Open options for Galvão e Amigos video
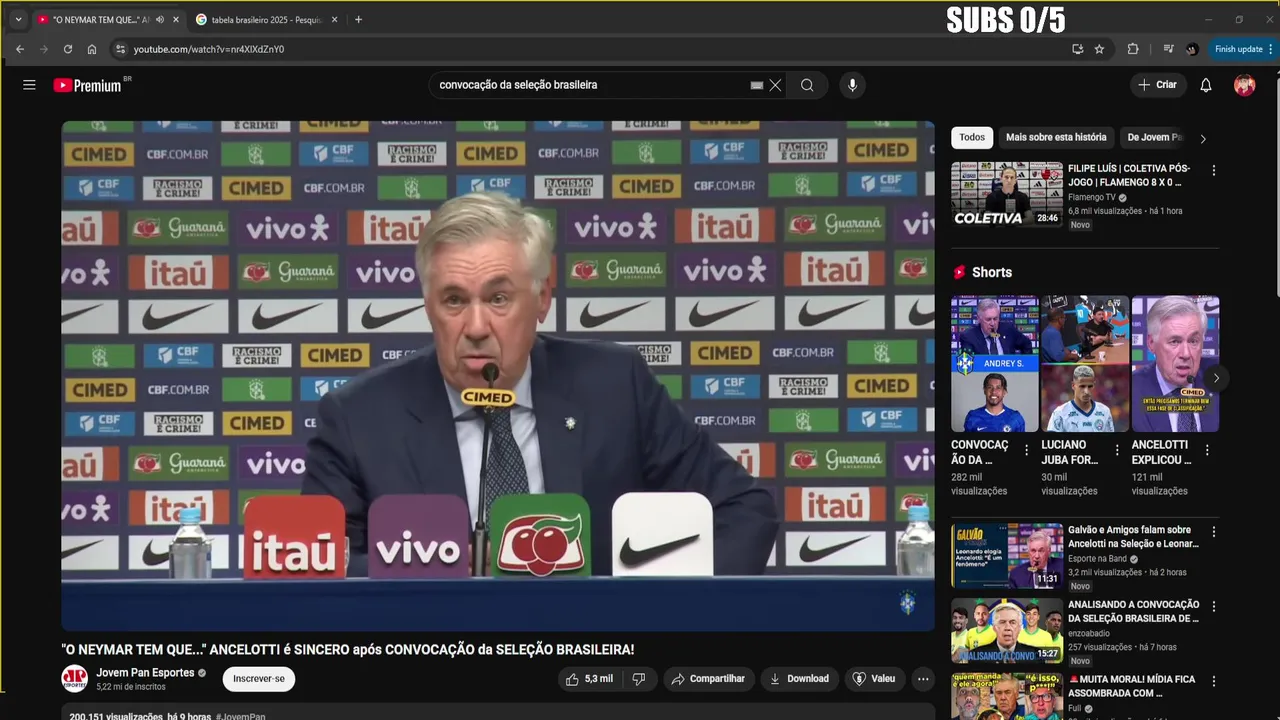Screen dimensions: 1280x720 [x=1214, y=533]
